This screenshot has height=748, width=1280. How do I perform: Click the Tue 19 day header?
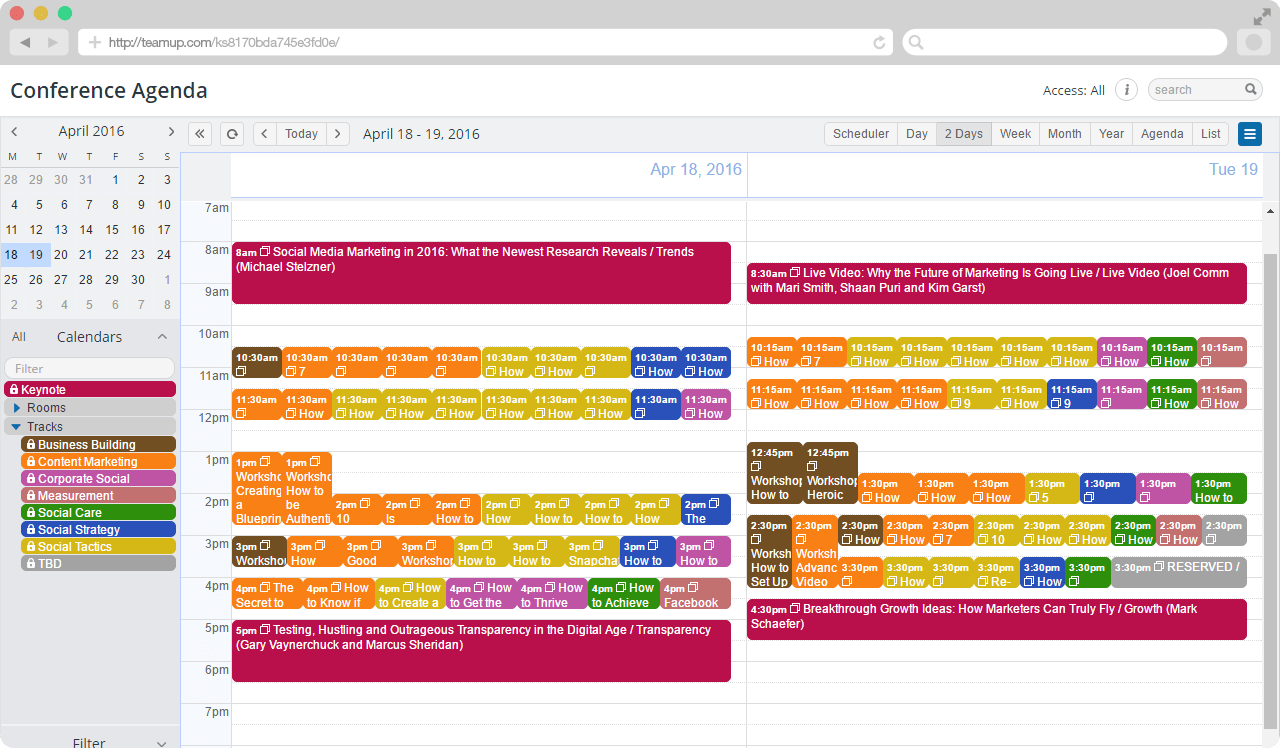[1233, 169]
